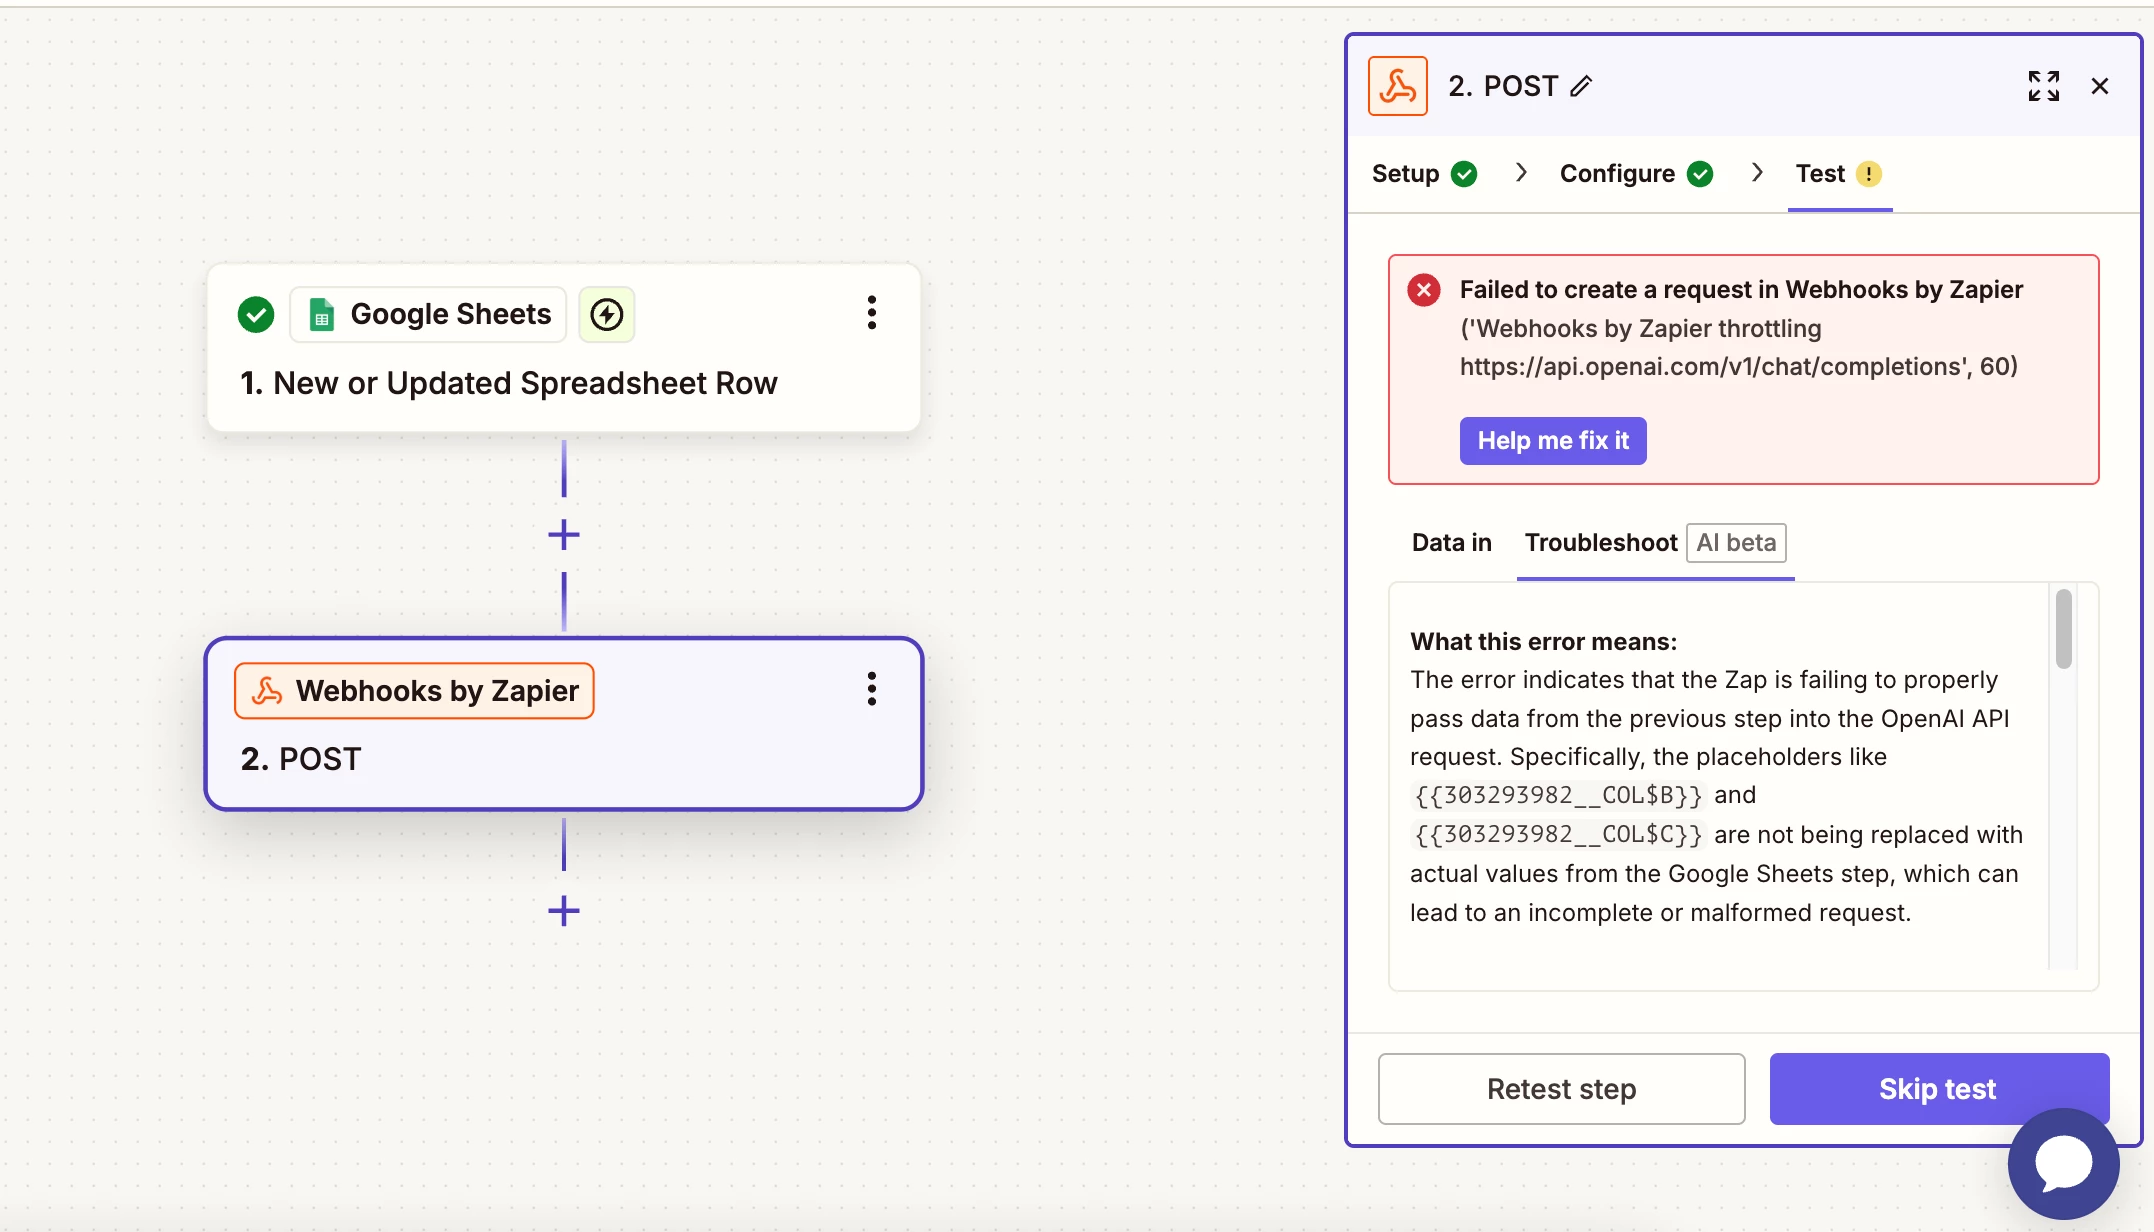Expand the panel to full screen
The height and width of the screenshot is (1232, 2154).
point(2044,86)
